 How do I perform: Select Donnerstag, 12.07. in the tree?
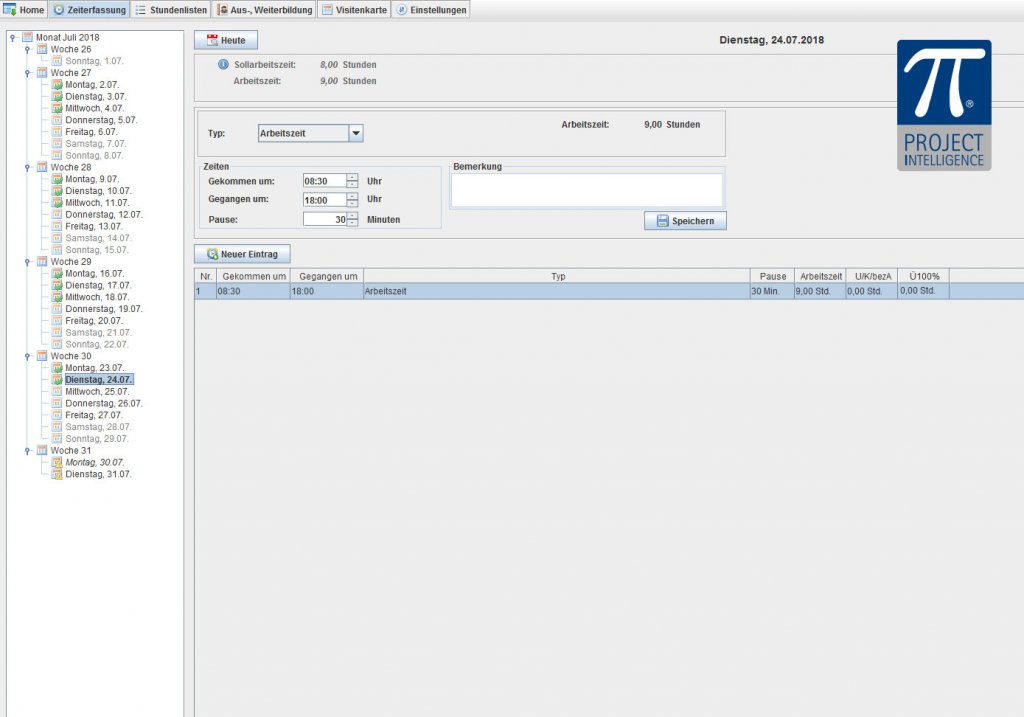pos(103,214)
